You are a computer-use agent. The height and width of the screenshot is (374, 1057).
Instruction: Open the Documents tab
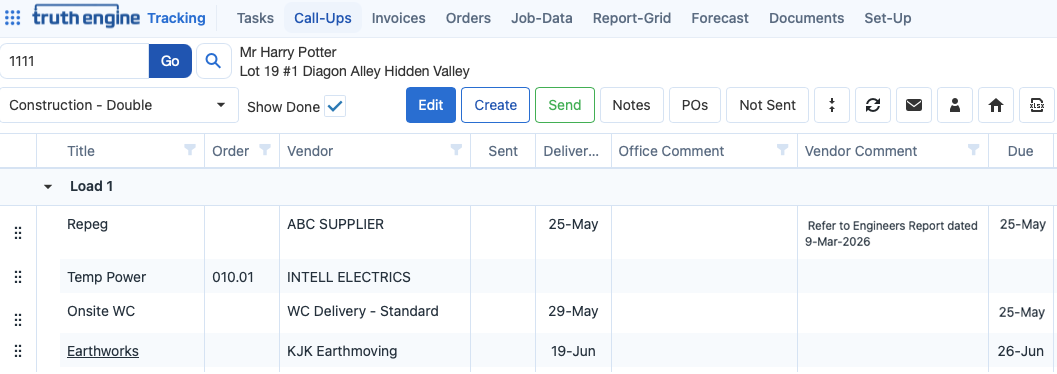[806, 18]
